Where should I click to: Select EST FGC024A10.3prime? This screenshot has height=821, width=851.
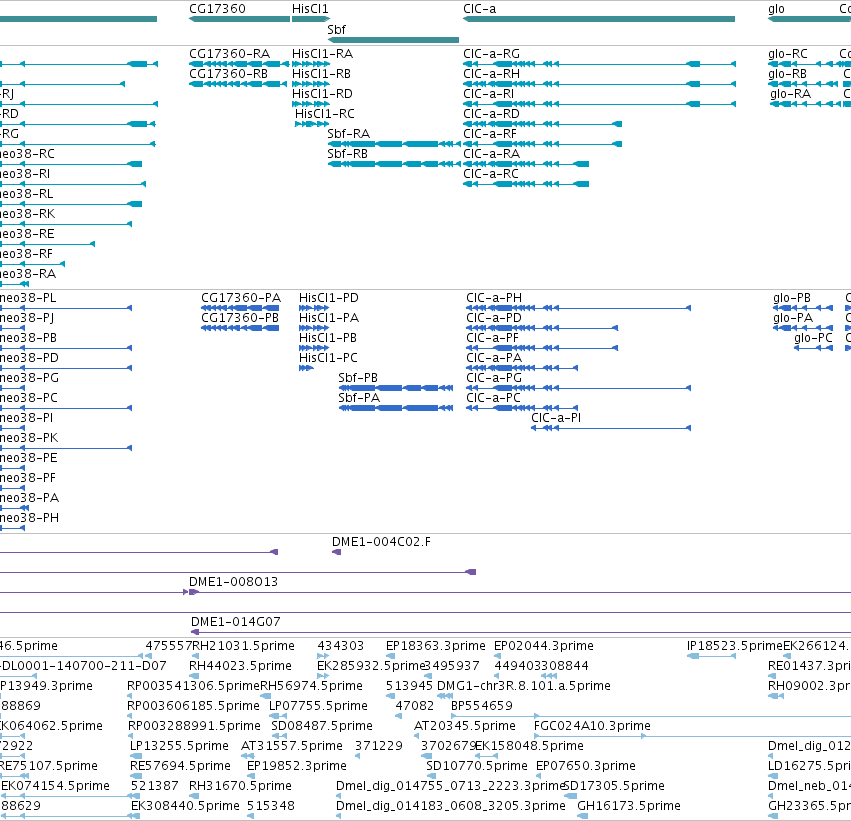tap(693, 736)
